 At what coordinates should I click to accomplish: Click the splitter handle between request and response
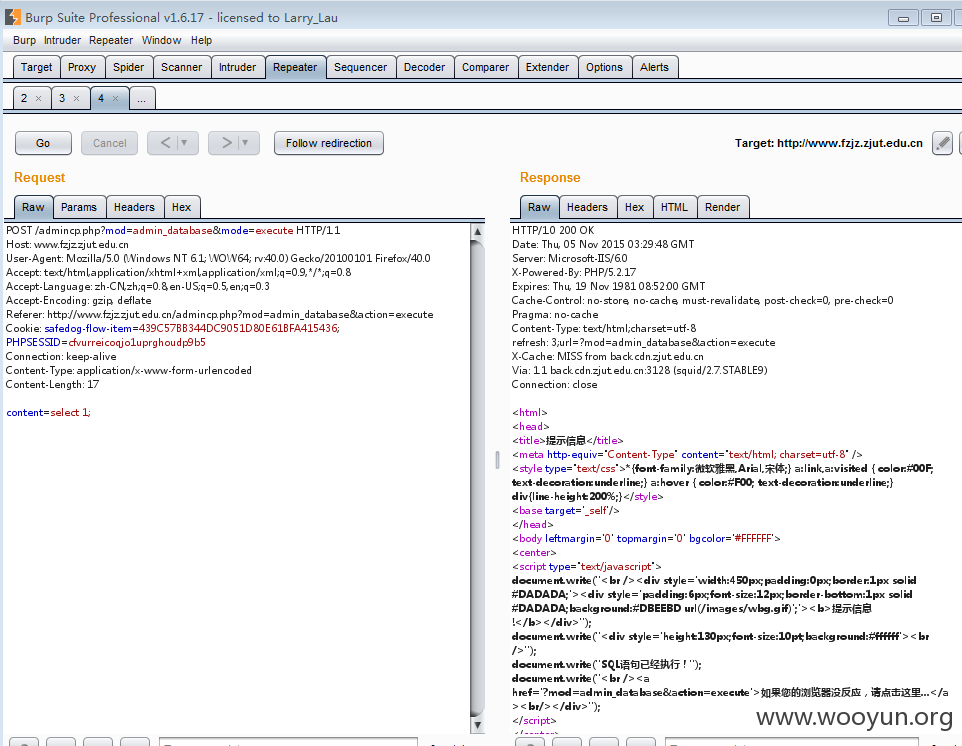pyautogui.click(x=497, y=460)
